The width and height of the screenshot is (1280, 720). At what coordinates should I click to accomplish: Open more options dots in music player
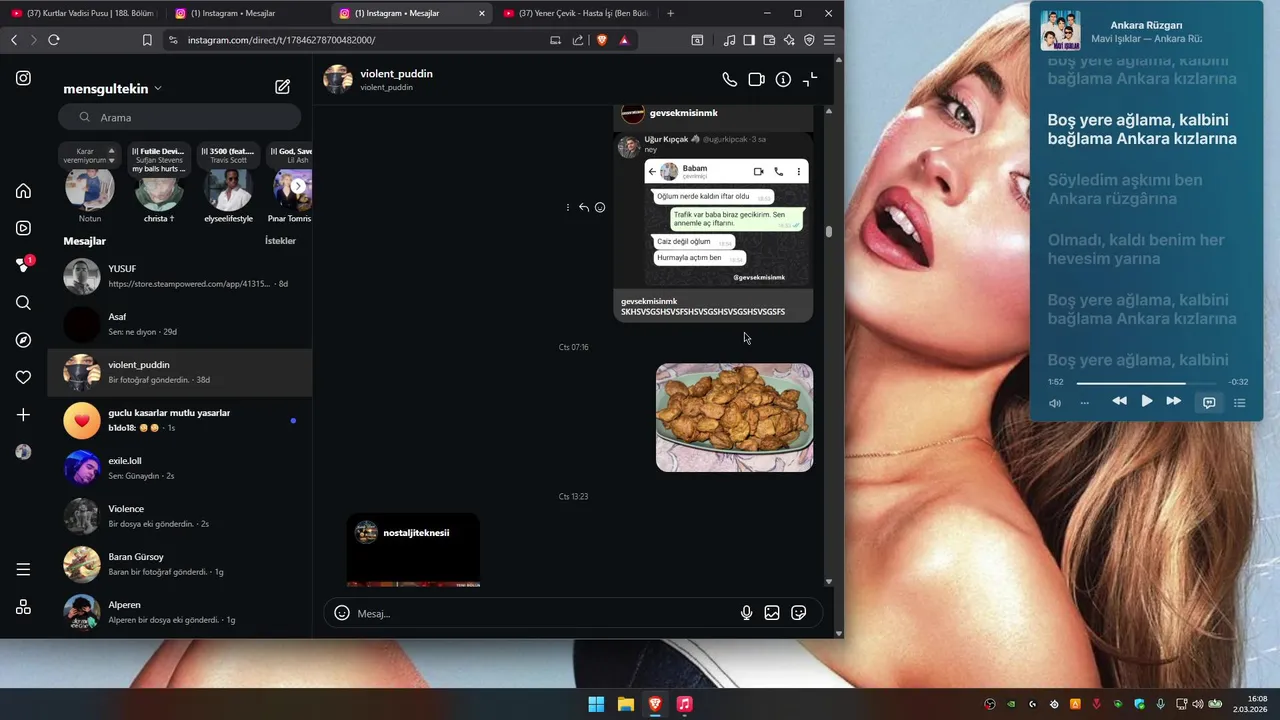click(x=1085, y=403)
